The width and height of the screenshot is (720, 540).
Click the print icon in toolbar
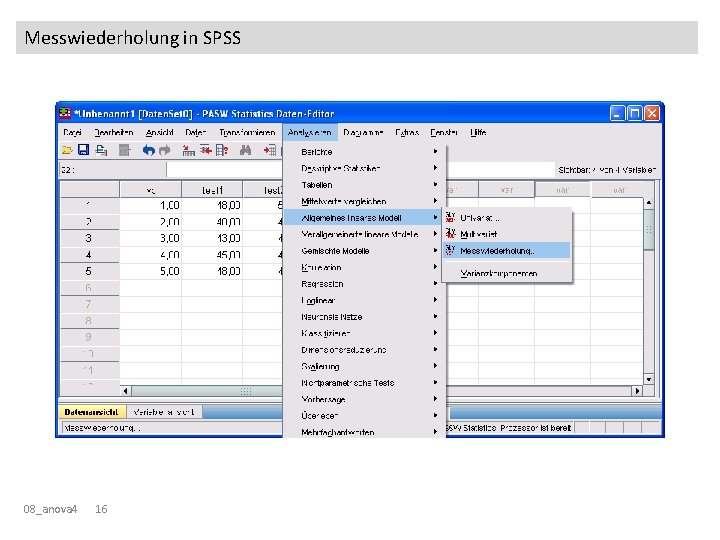101,150
